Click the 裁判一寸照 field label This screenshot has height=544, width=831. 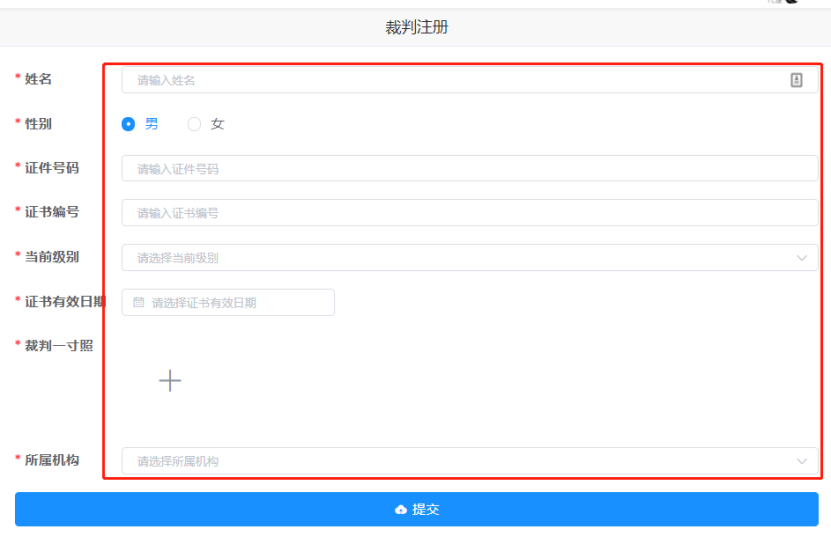click(59, 346)
